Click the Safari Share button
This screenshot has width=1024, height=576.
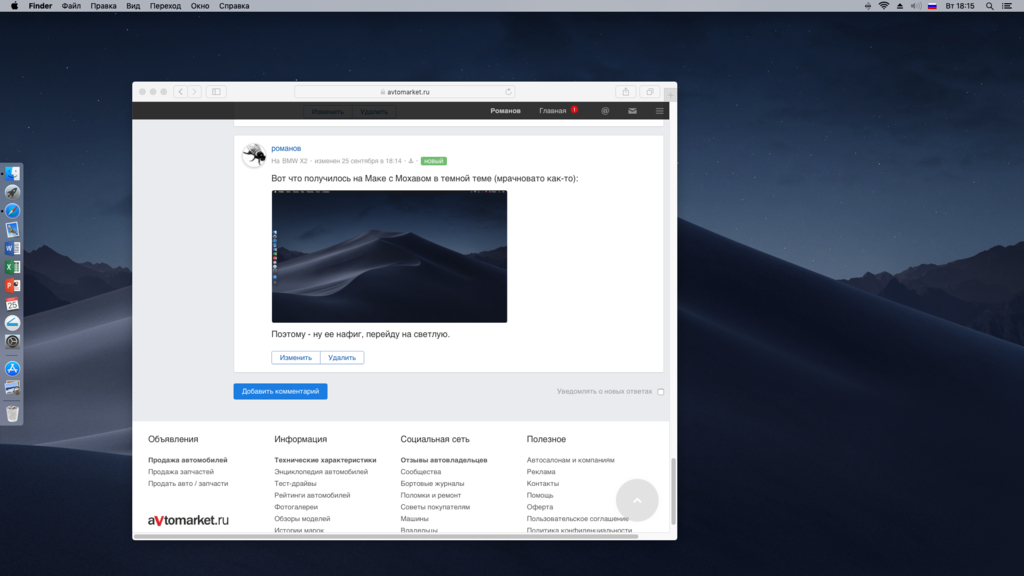tap(626, 92)
